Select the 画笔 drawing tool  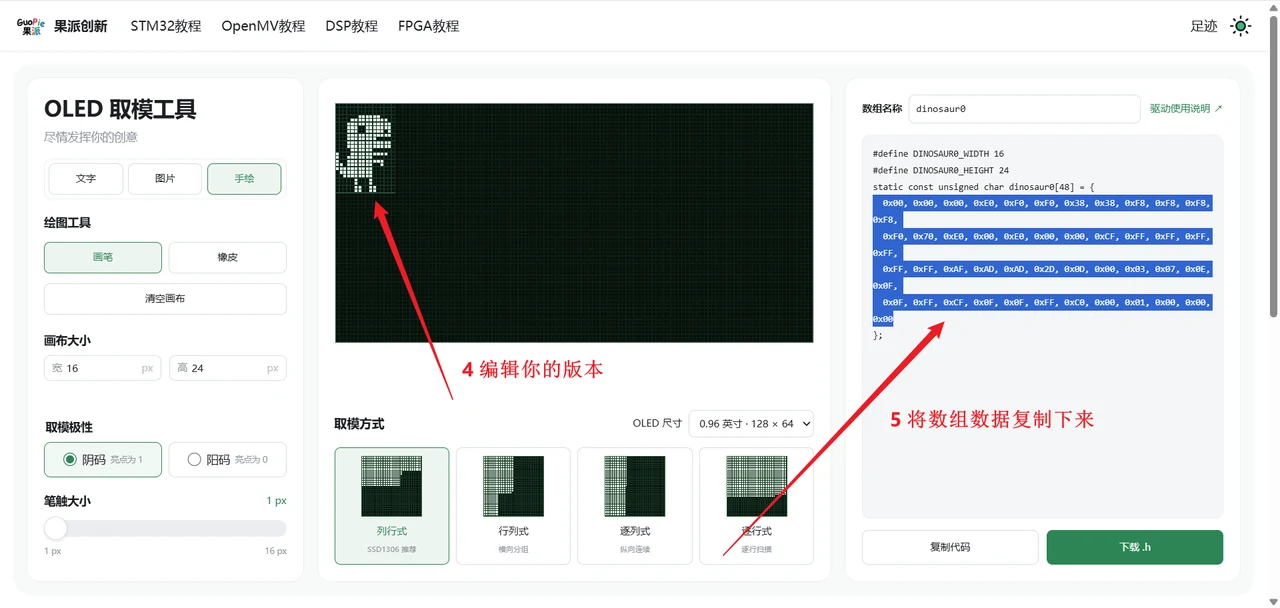(x=103, y=257)
